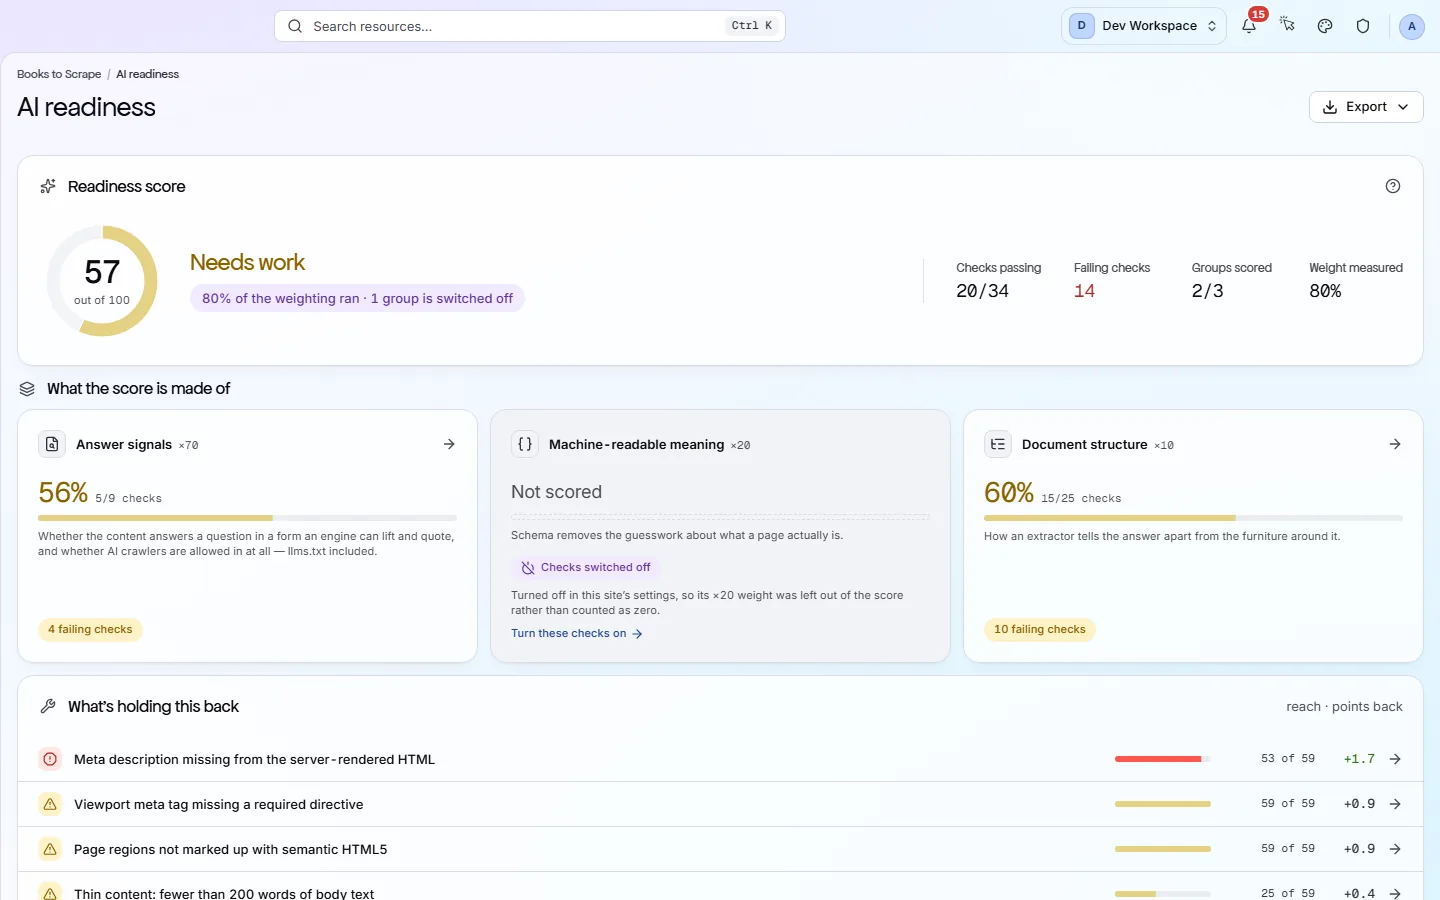
Task: Click the Answer signals document icon
Action: tap(52, 444)
